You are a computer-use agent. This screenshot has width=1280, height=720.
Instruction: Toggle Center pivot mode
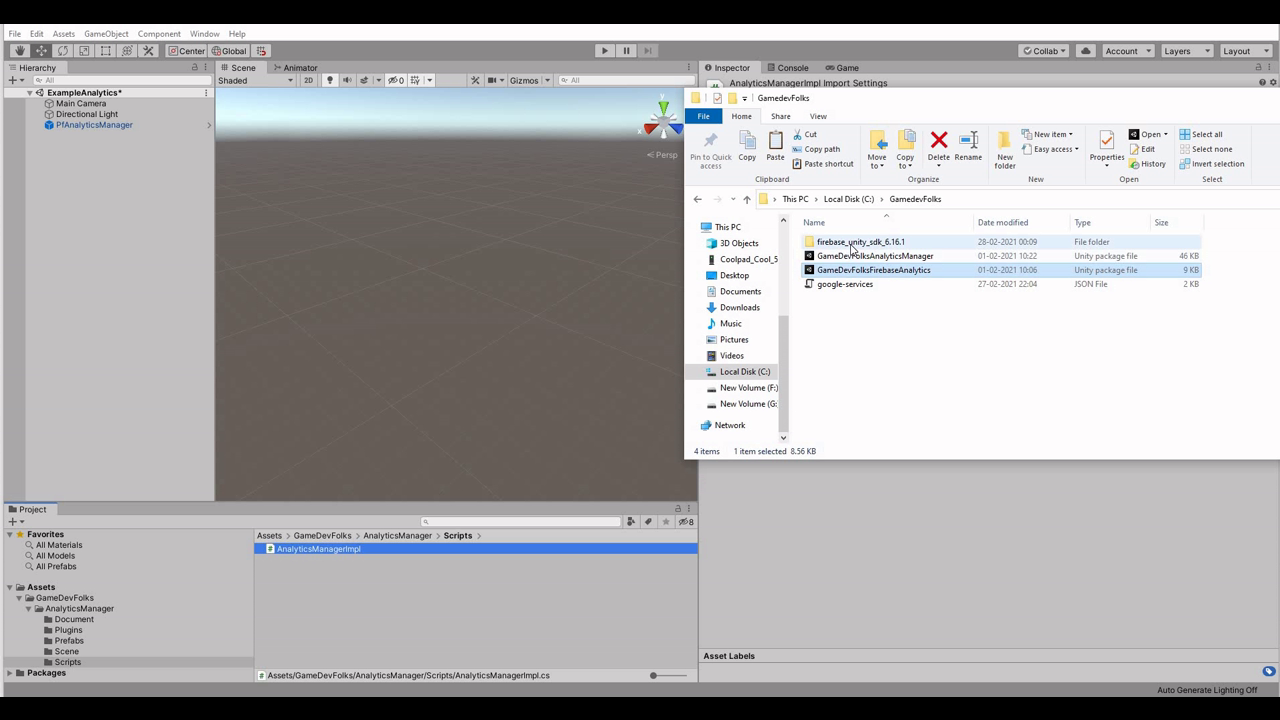point(186,51)
